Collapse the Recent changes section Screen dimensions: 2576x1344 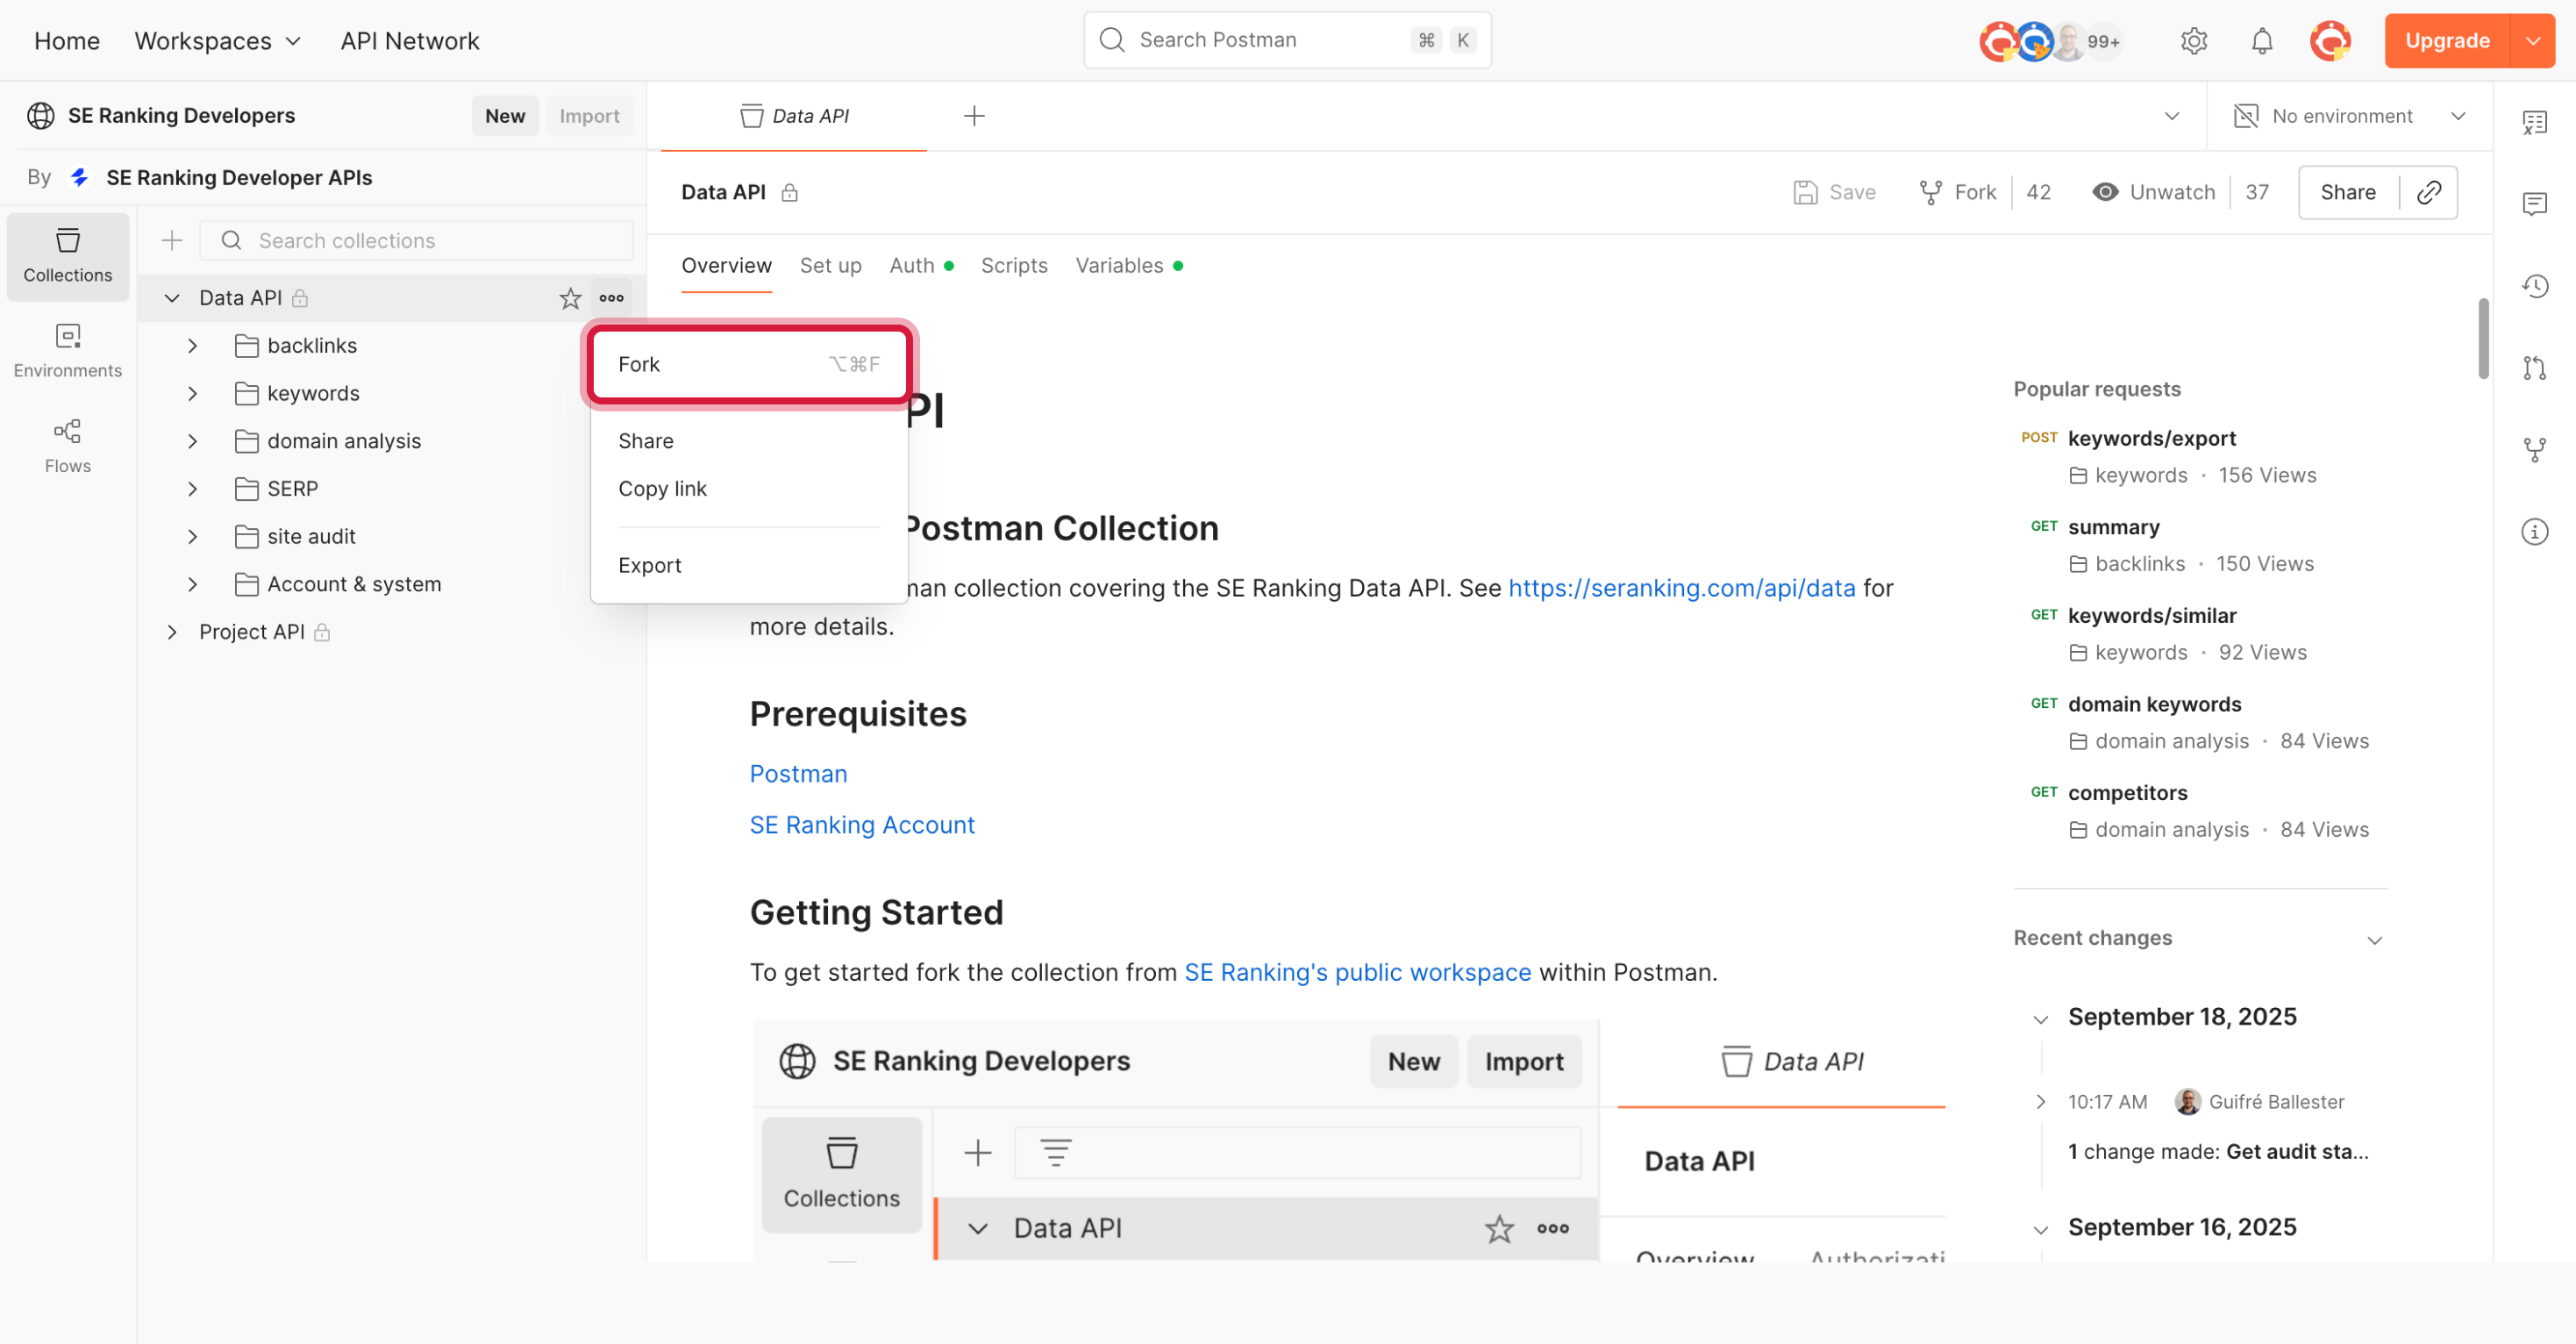pos(2374,939)
